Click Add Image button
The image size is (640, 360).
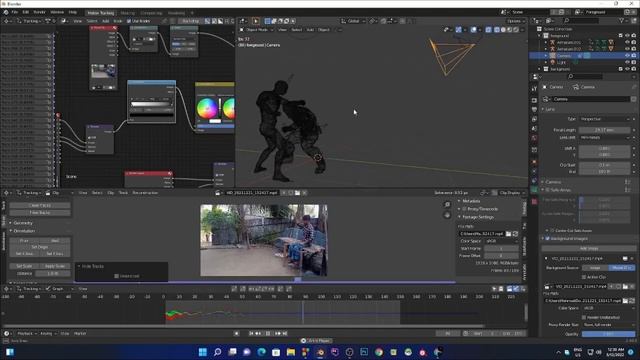pos(589,248)
